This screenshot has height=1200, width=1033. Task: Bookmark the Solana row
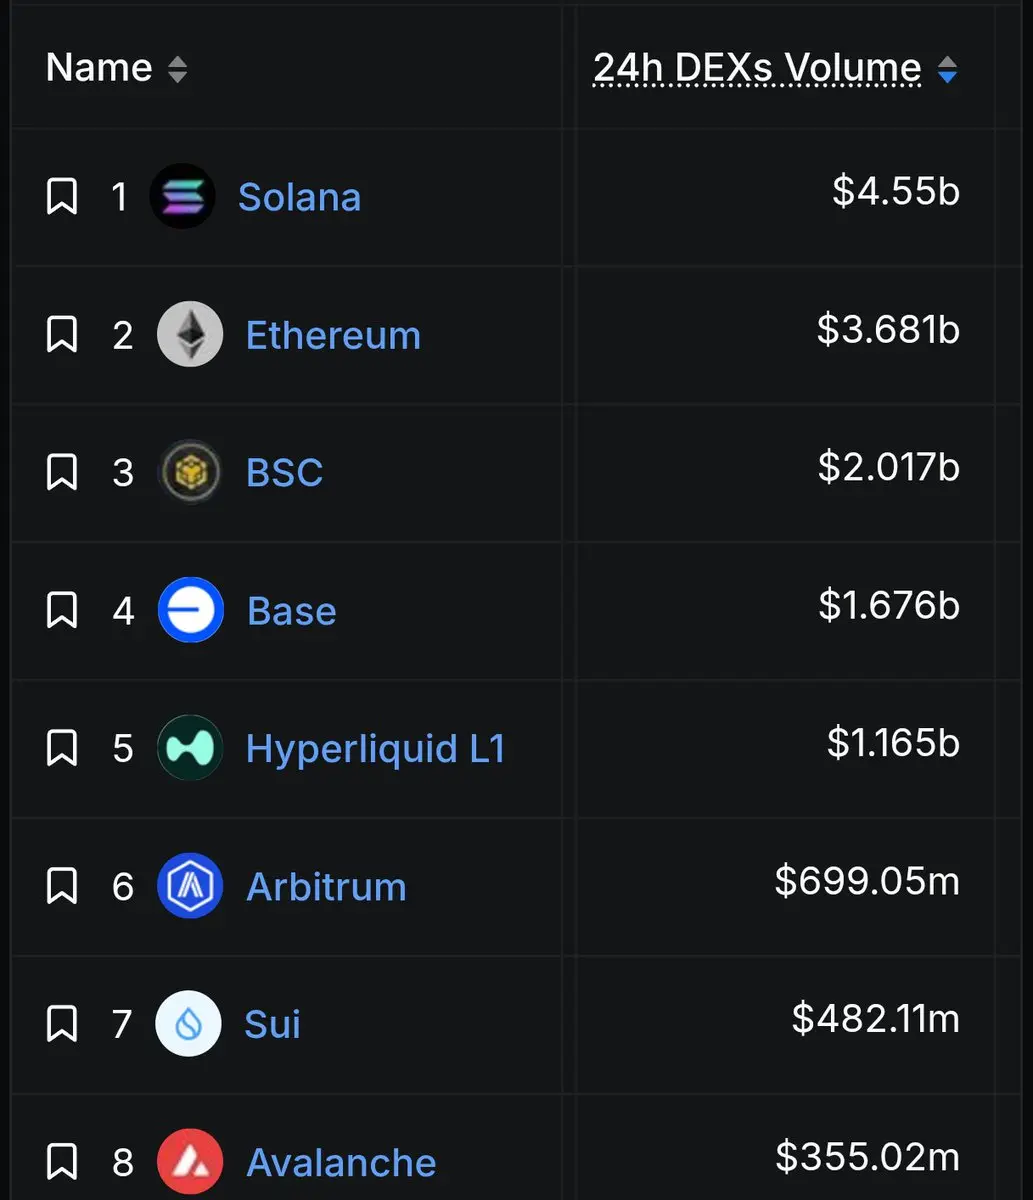(62, 197)
